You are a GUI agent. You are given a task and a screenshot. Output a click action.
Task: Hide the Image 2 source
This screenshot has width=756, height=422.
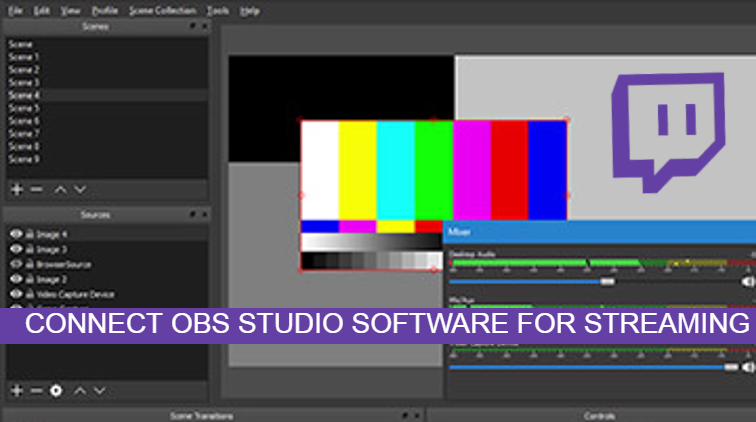(x=16, y=279)
